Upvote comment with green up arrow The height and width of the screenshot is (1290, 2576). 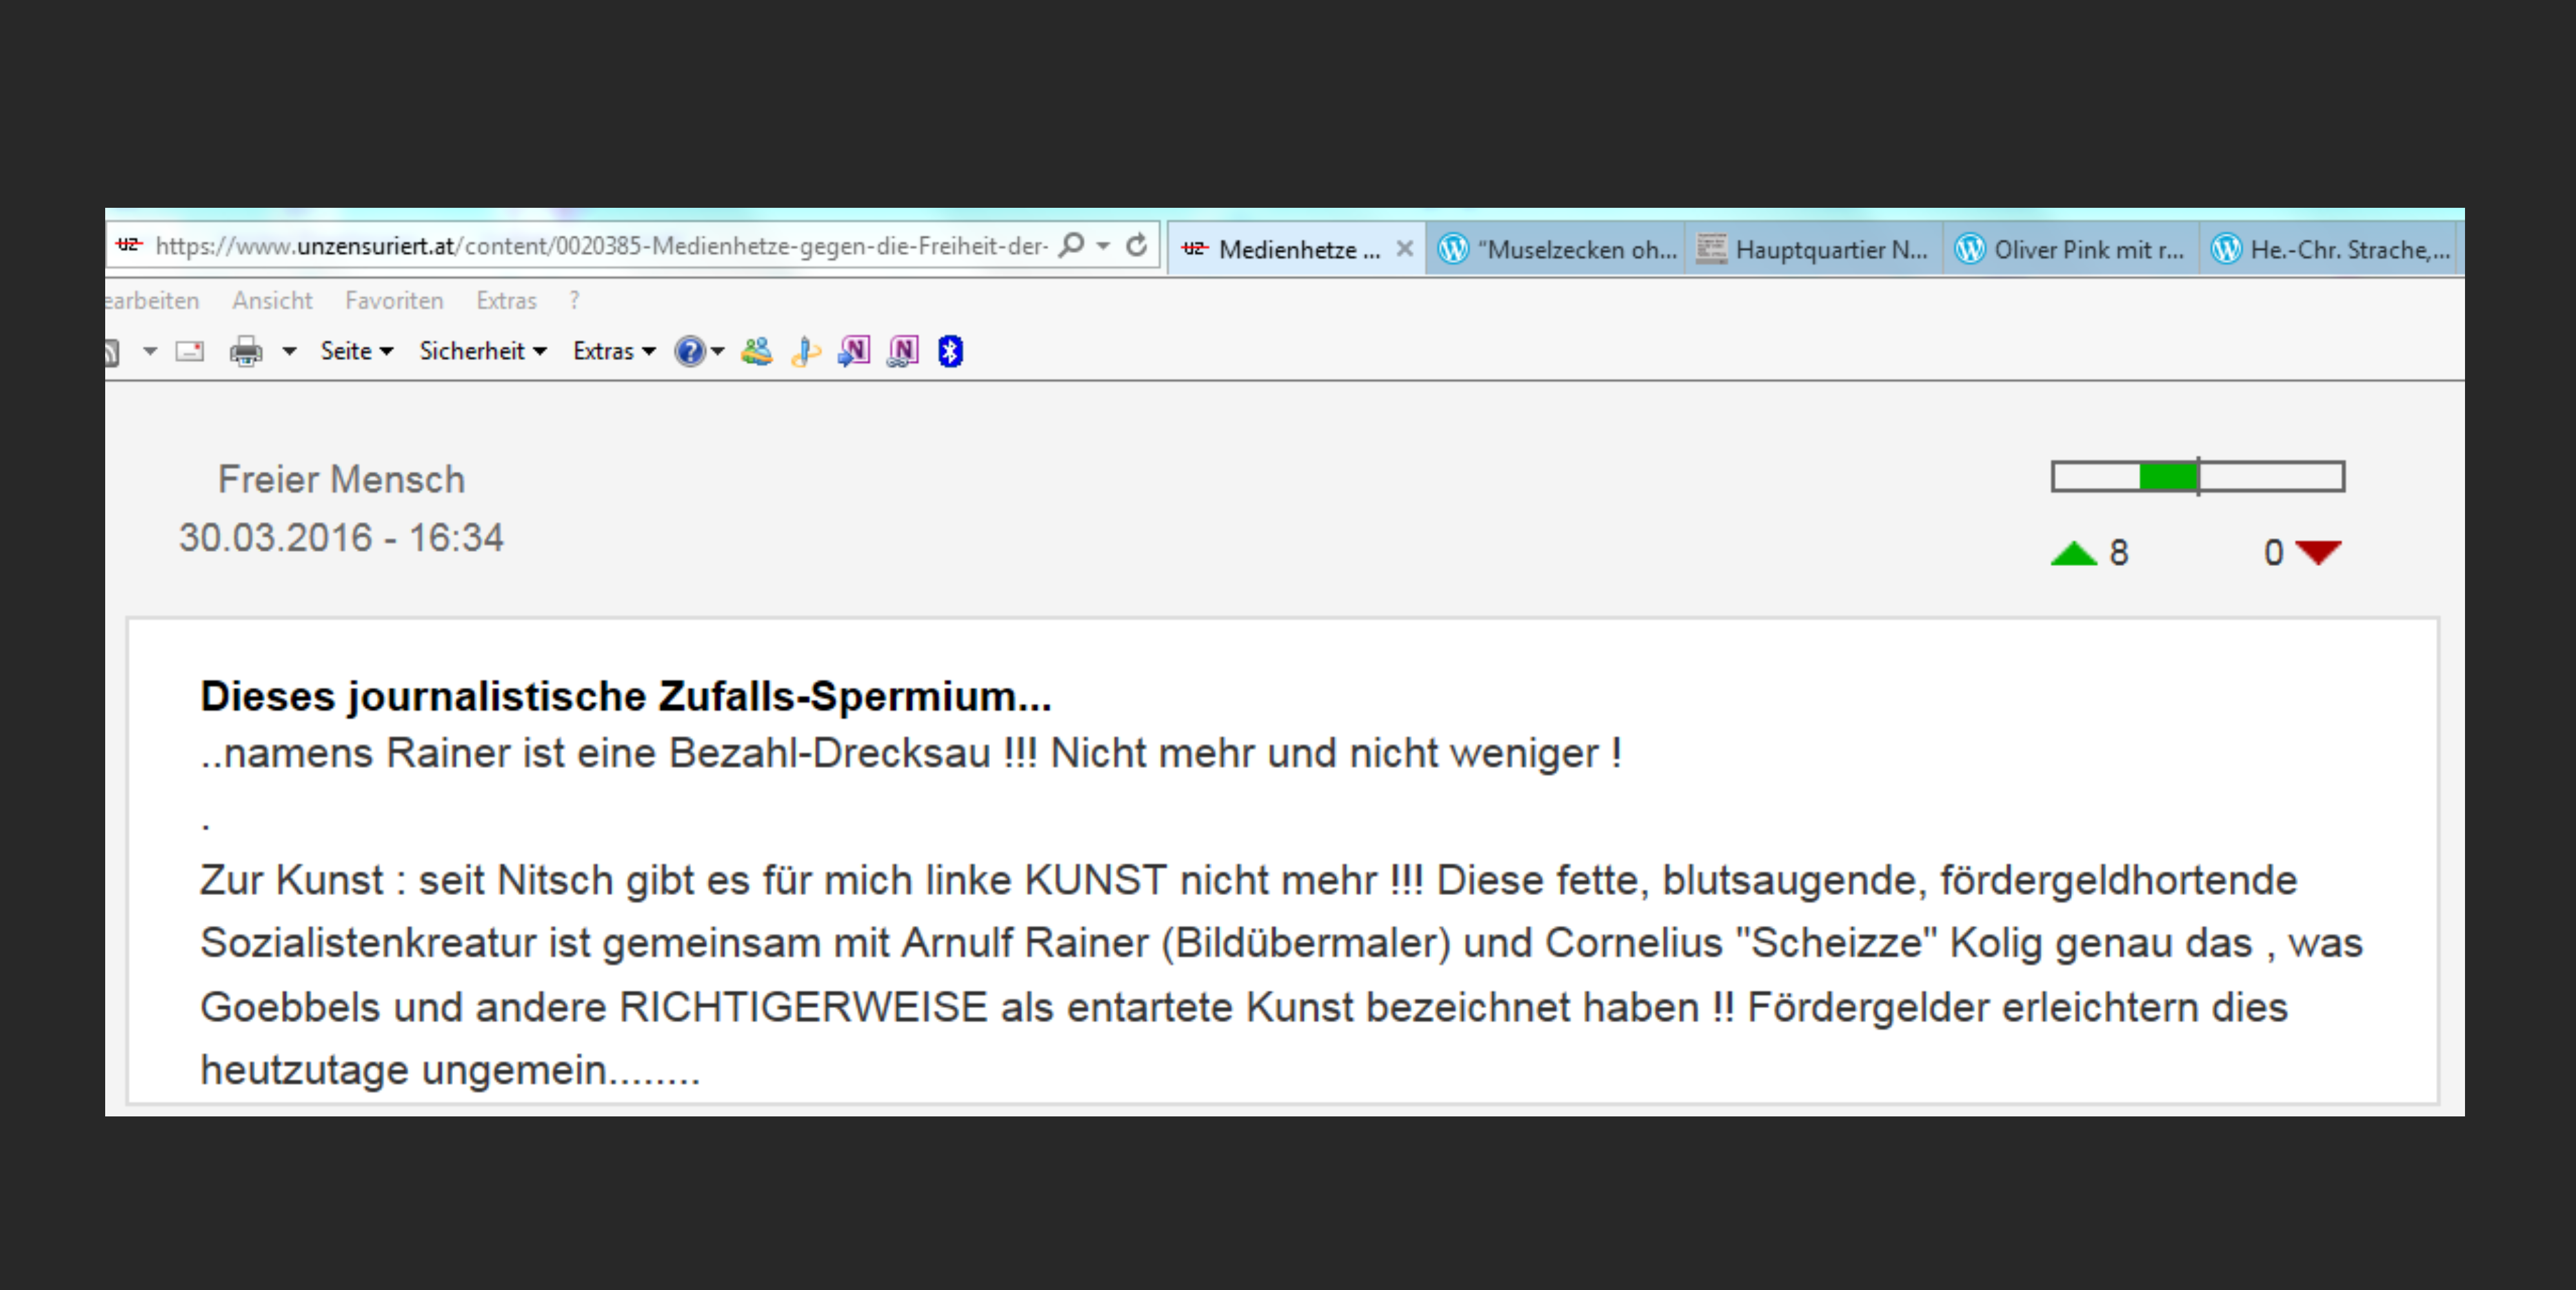[2073, 553]
